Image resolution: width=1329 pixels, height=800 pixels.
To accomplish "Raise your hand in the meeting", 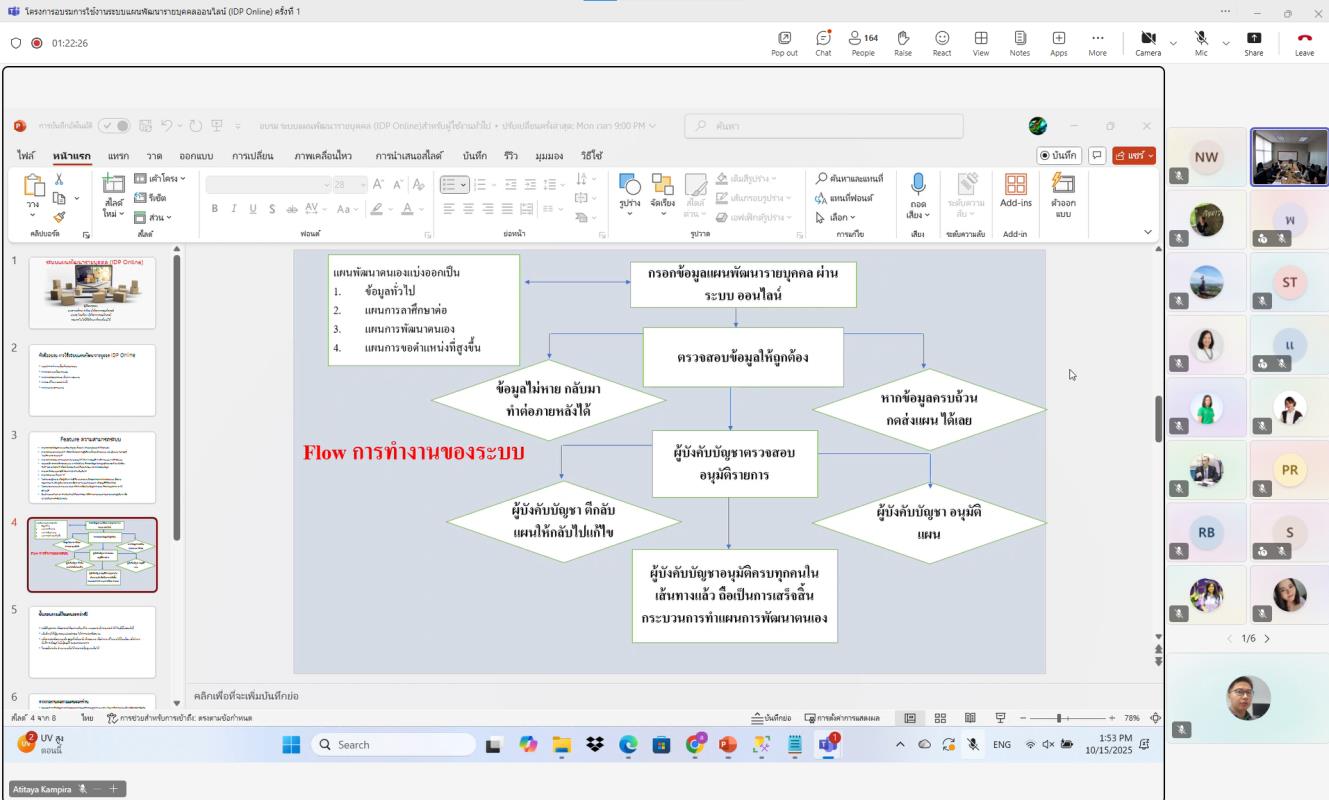I will click(x=903, y=43).
